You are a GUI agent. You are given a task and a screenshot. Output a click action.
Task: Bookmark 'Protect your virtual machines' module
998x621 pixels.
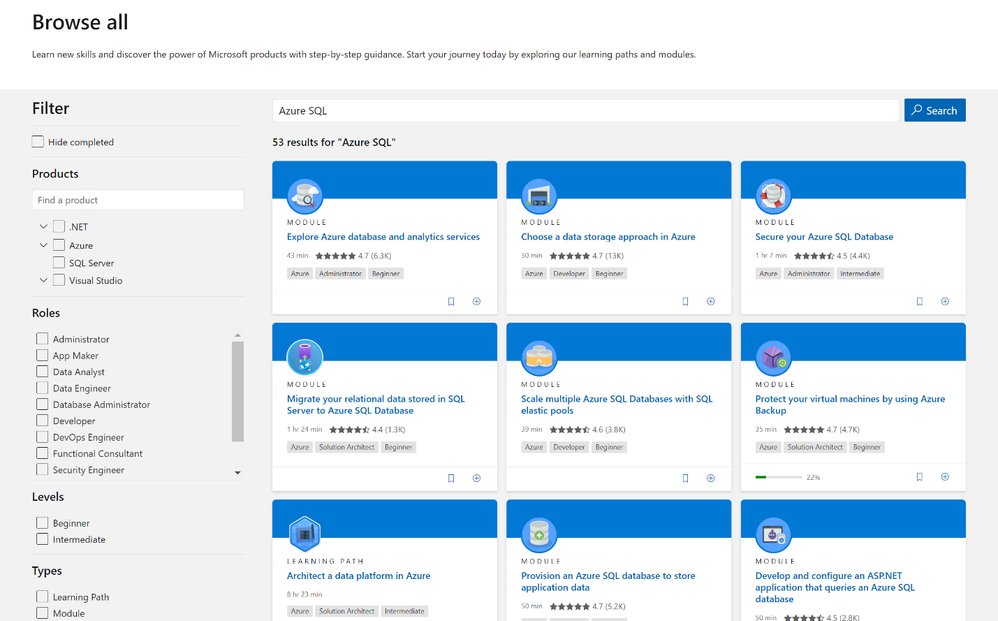pyautogui.click(x=920, y=477)
